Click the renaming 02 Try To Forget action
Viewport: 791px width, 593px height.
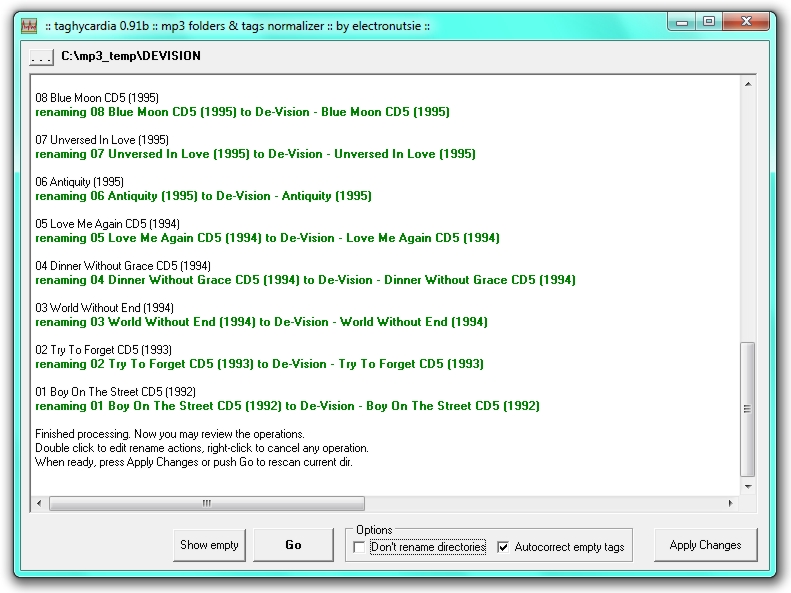[x=259, y=364]
